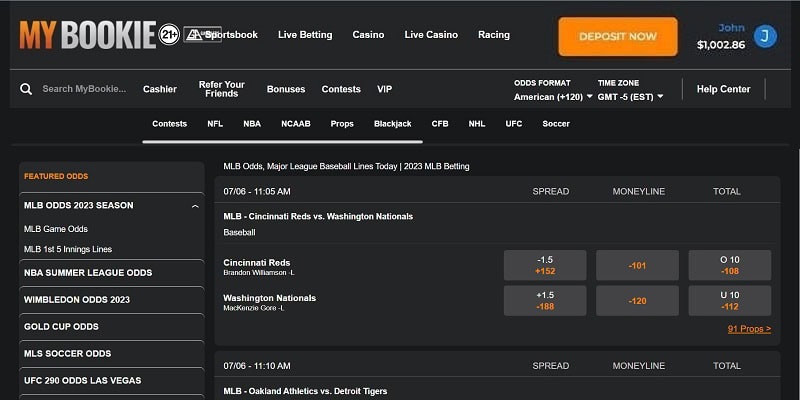The width and height of the screenshot is (800, 400).
Task: Click the Featured Odds heading
Action: click(56, 176)
